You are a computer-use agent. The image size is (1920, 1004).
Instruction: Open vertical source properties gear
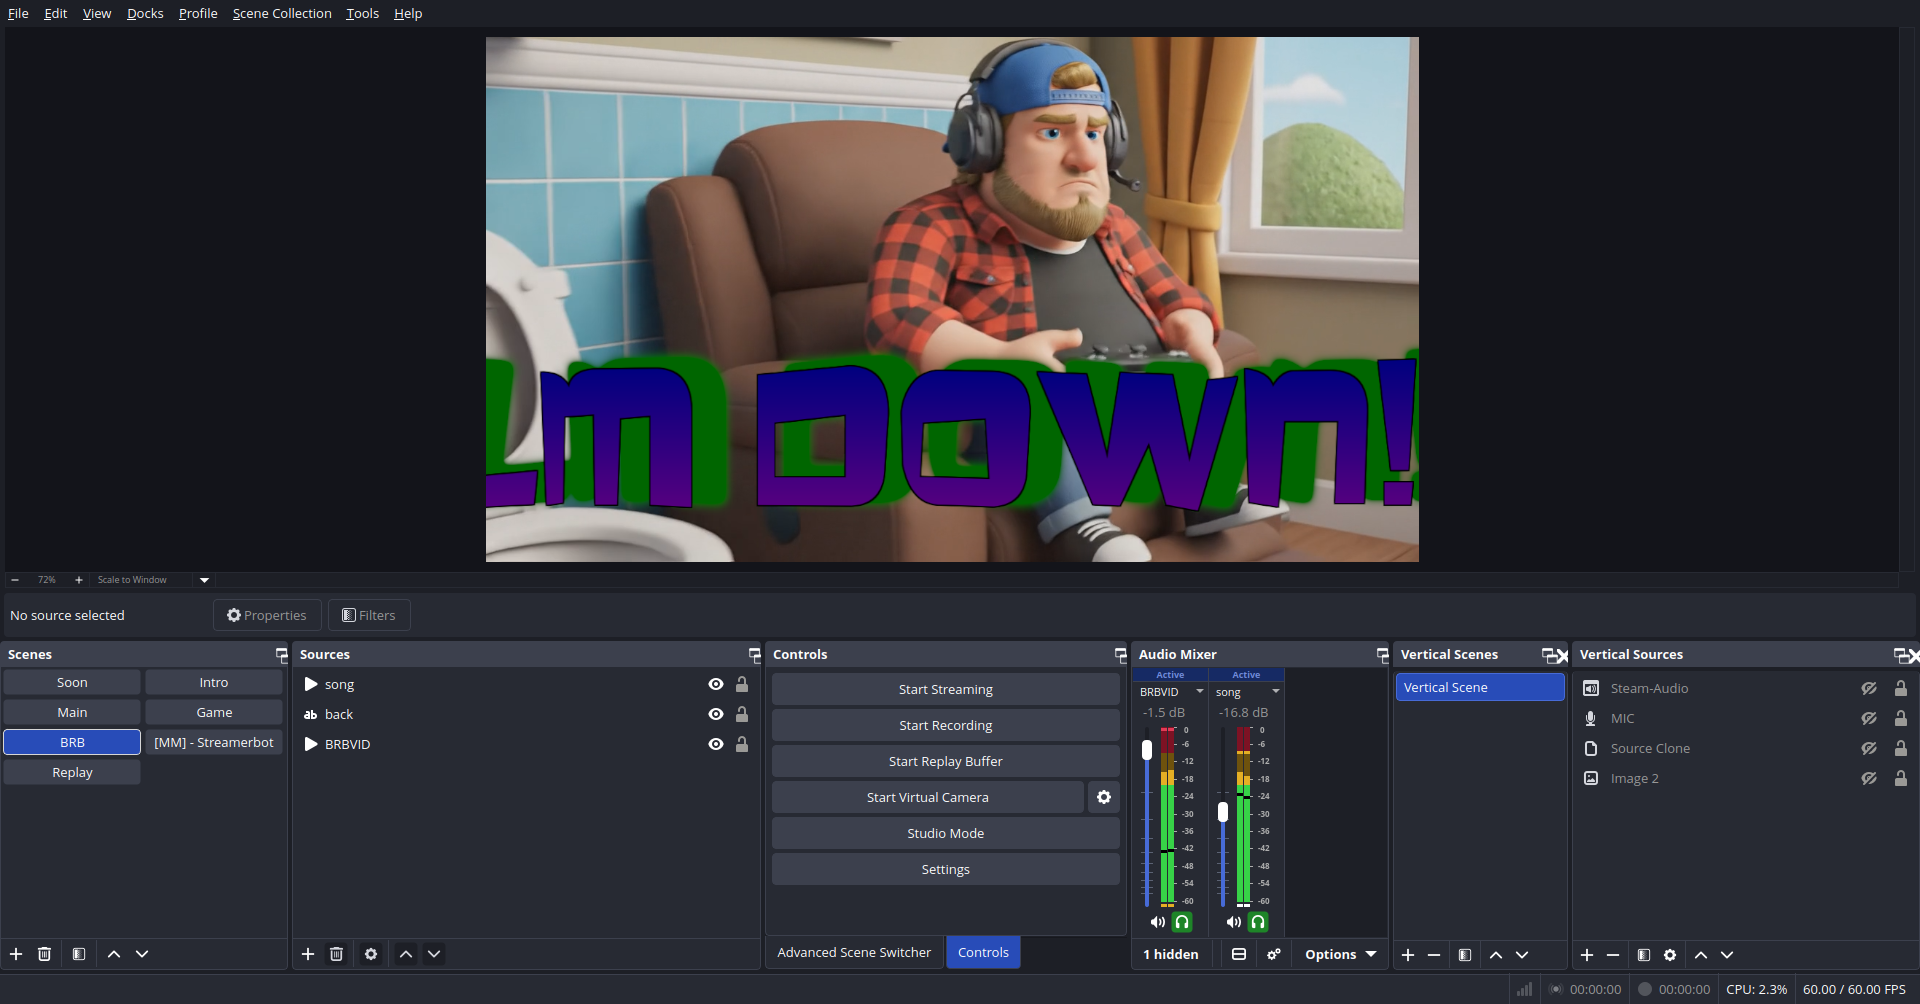tap(1670, 955)
